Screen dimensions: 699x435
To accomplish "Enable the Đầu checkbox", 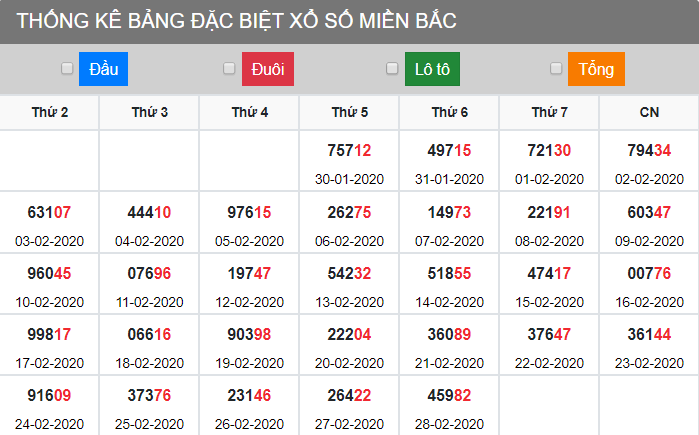I will 67,69.
